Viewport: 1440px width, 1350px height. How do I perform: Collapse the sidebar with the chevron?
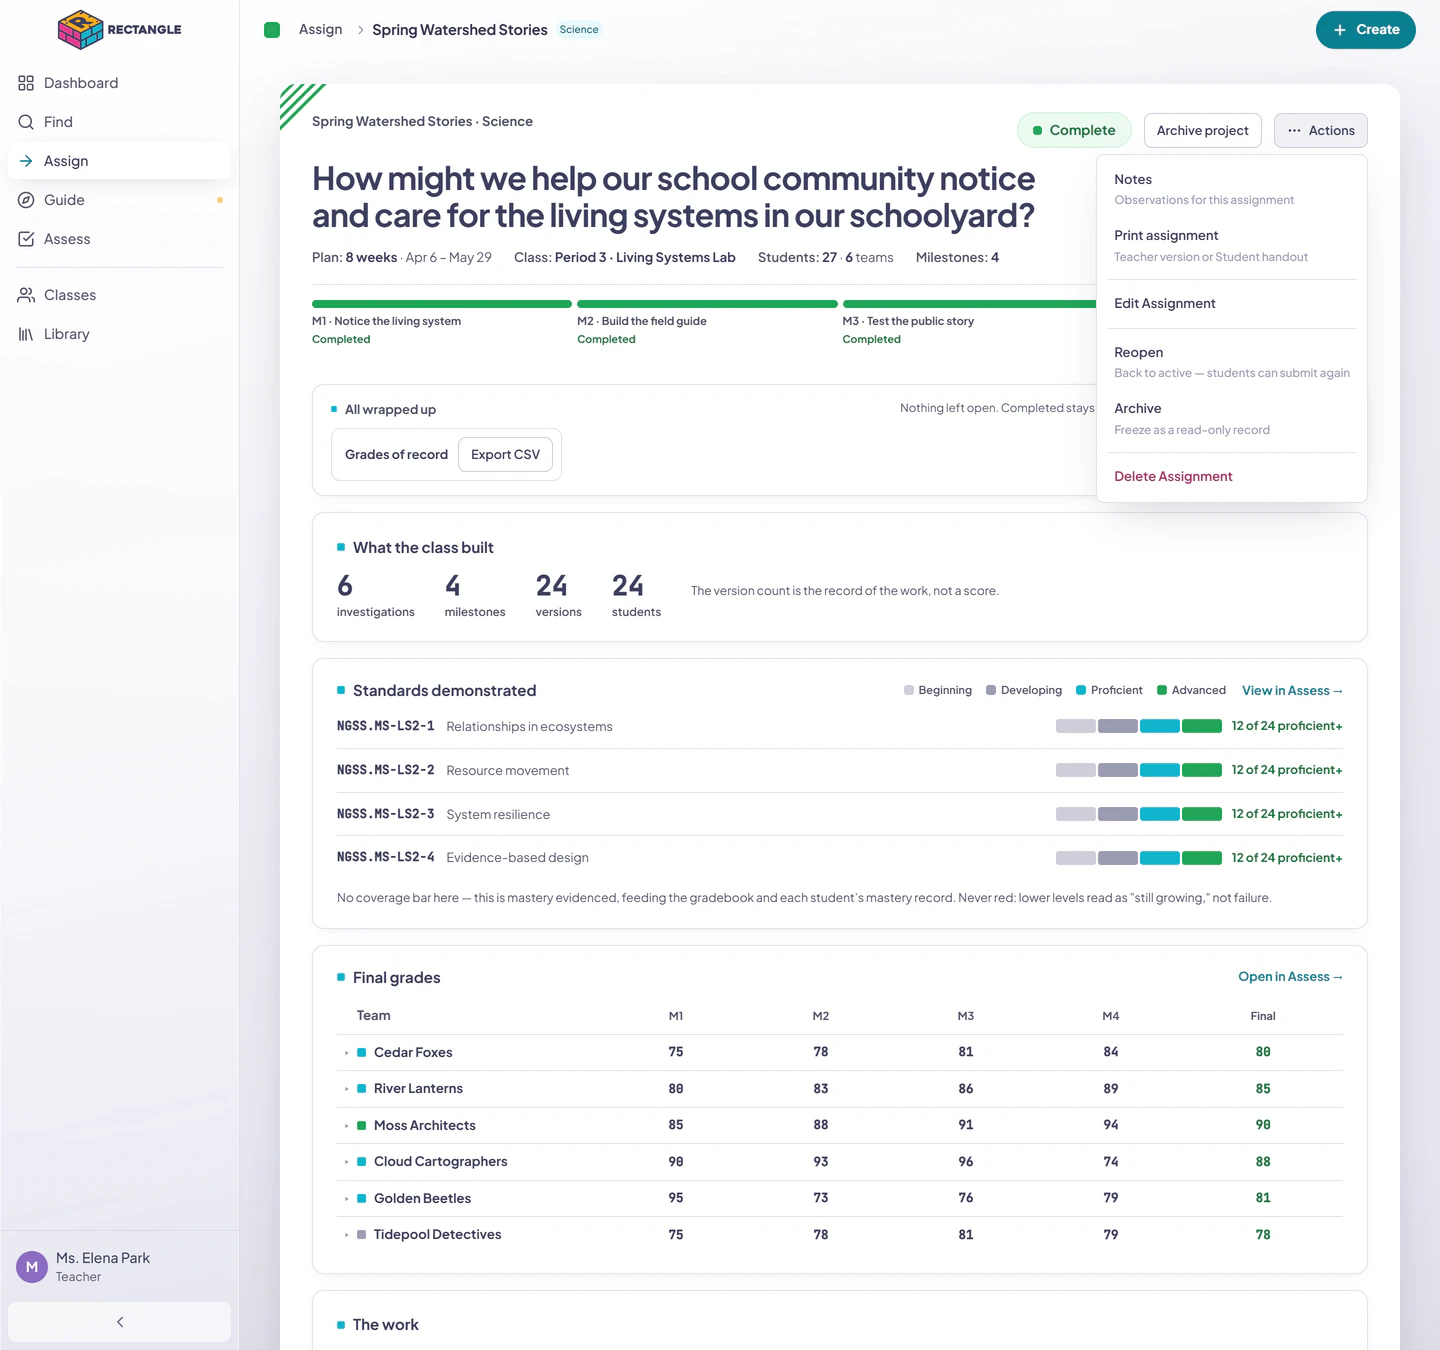[119, 1322]
